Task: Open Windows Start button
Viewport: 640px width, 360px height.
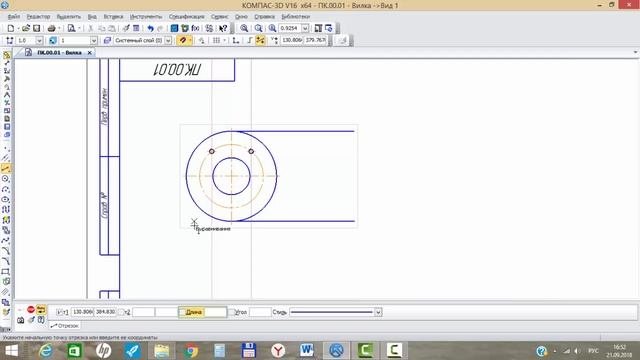Action: tap(11, 351)
